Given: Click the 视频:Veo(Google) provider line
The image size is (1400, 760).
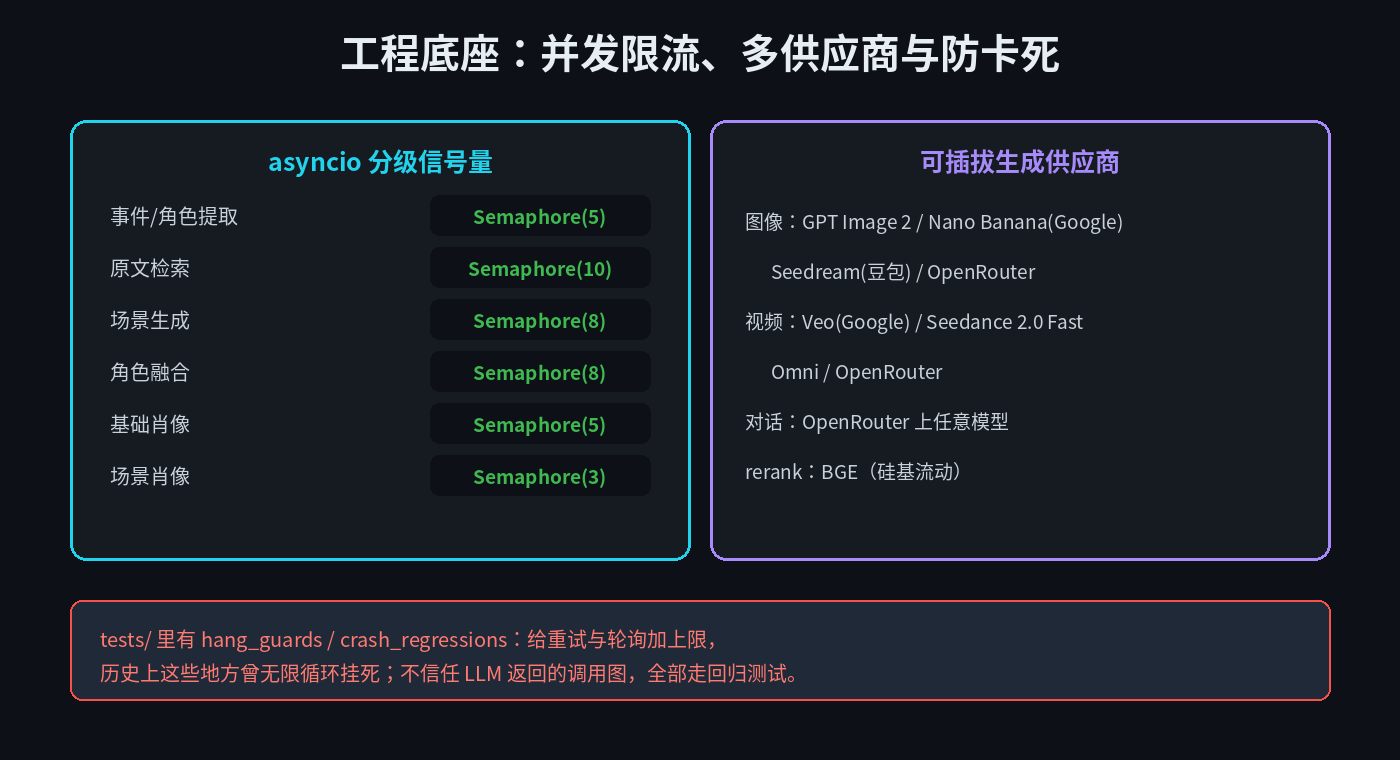Looking at the screenshot, I should pyautogui.click(x=914, y=322).
